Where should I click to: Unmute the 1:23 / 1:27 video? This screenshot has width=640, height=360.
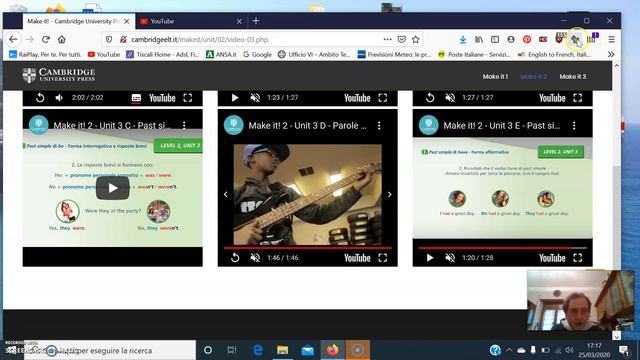(x=255, y=98)
